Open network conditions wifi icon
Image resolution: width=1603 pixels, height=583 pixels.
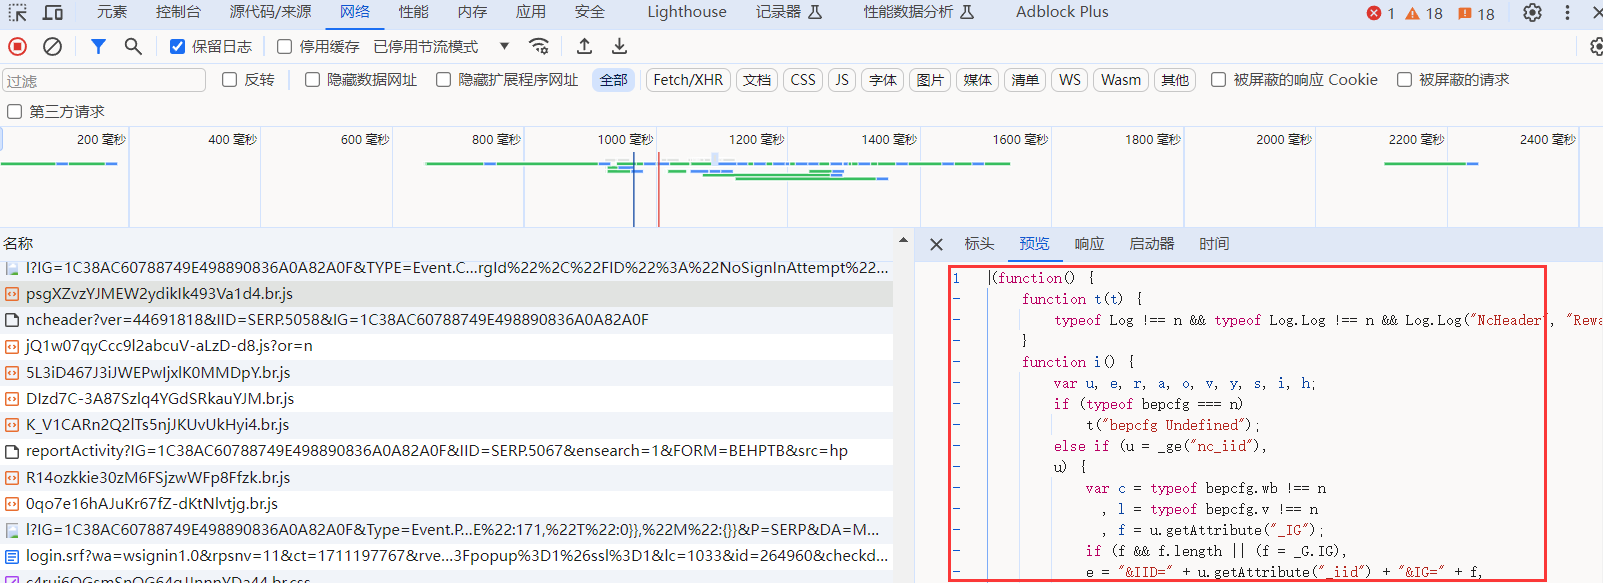[539, 46]
